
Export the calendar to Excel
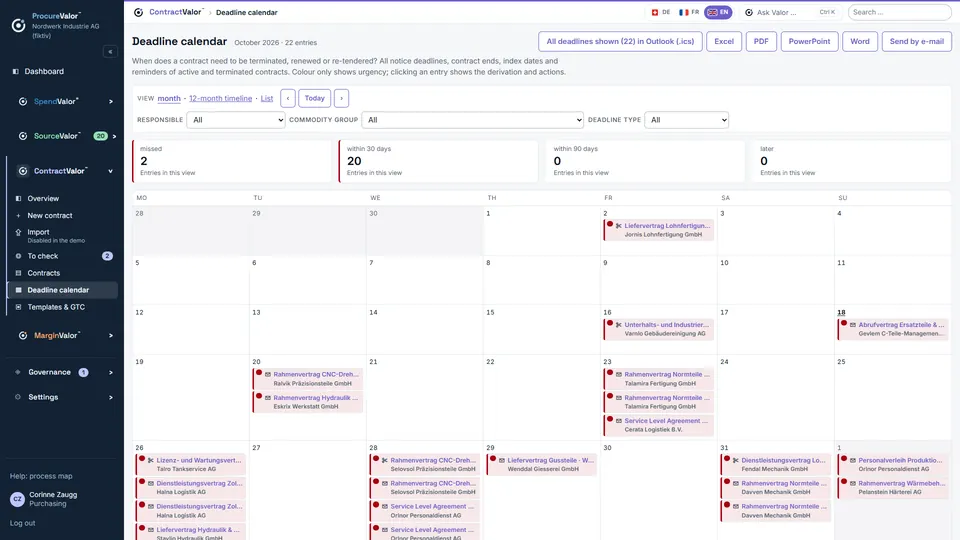[724, 42]
